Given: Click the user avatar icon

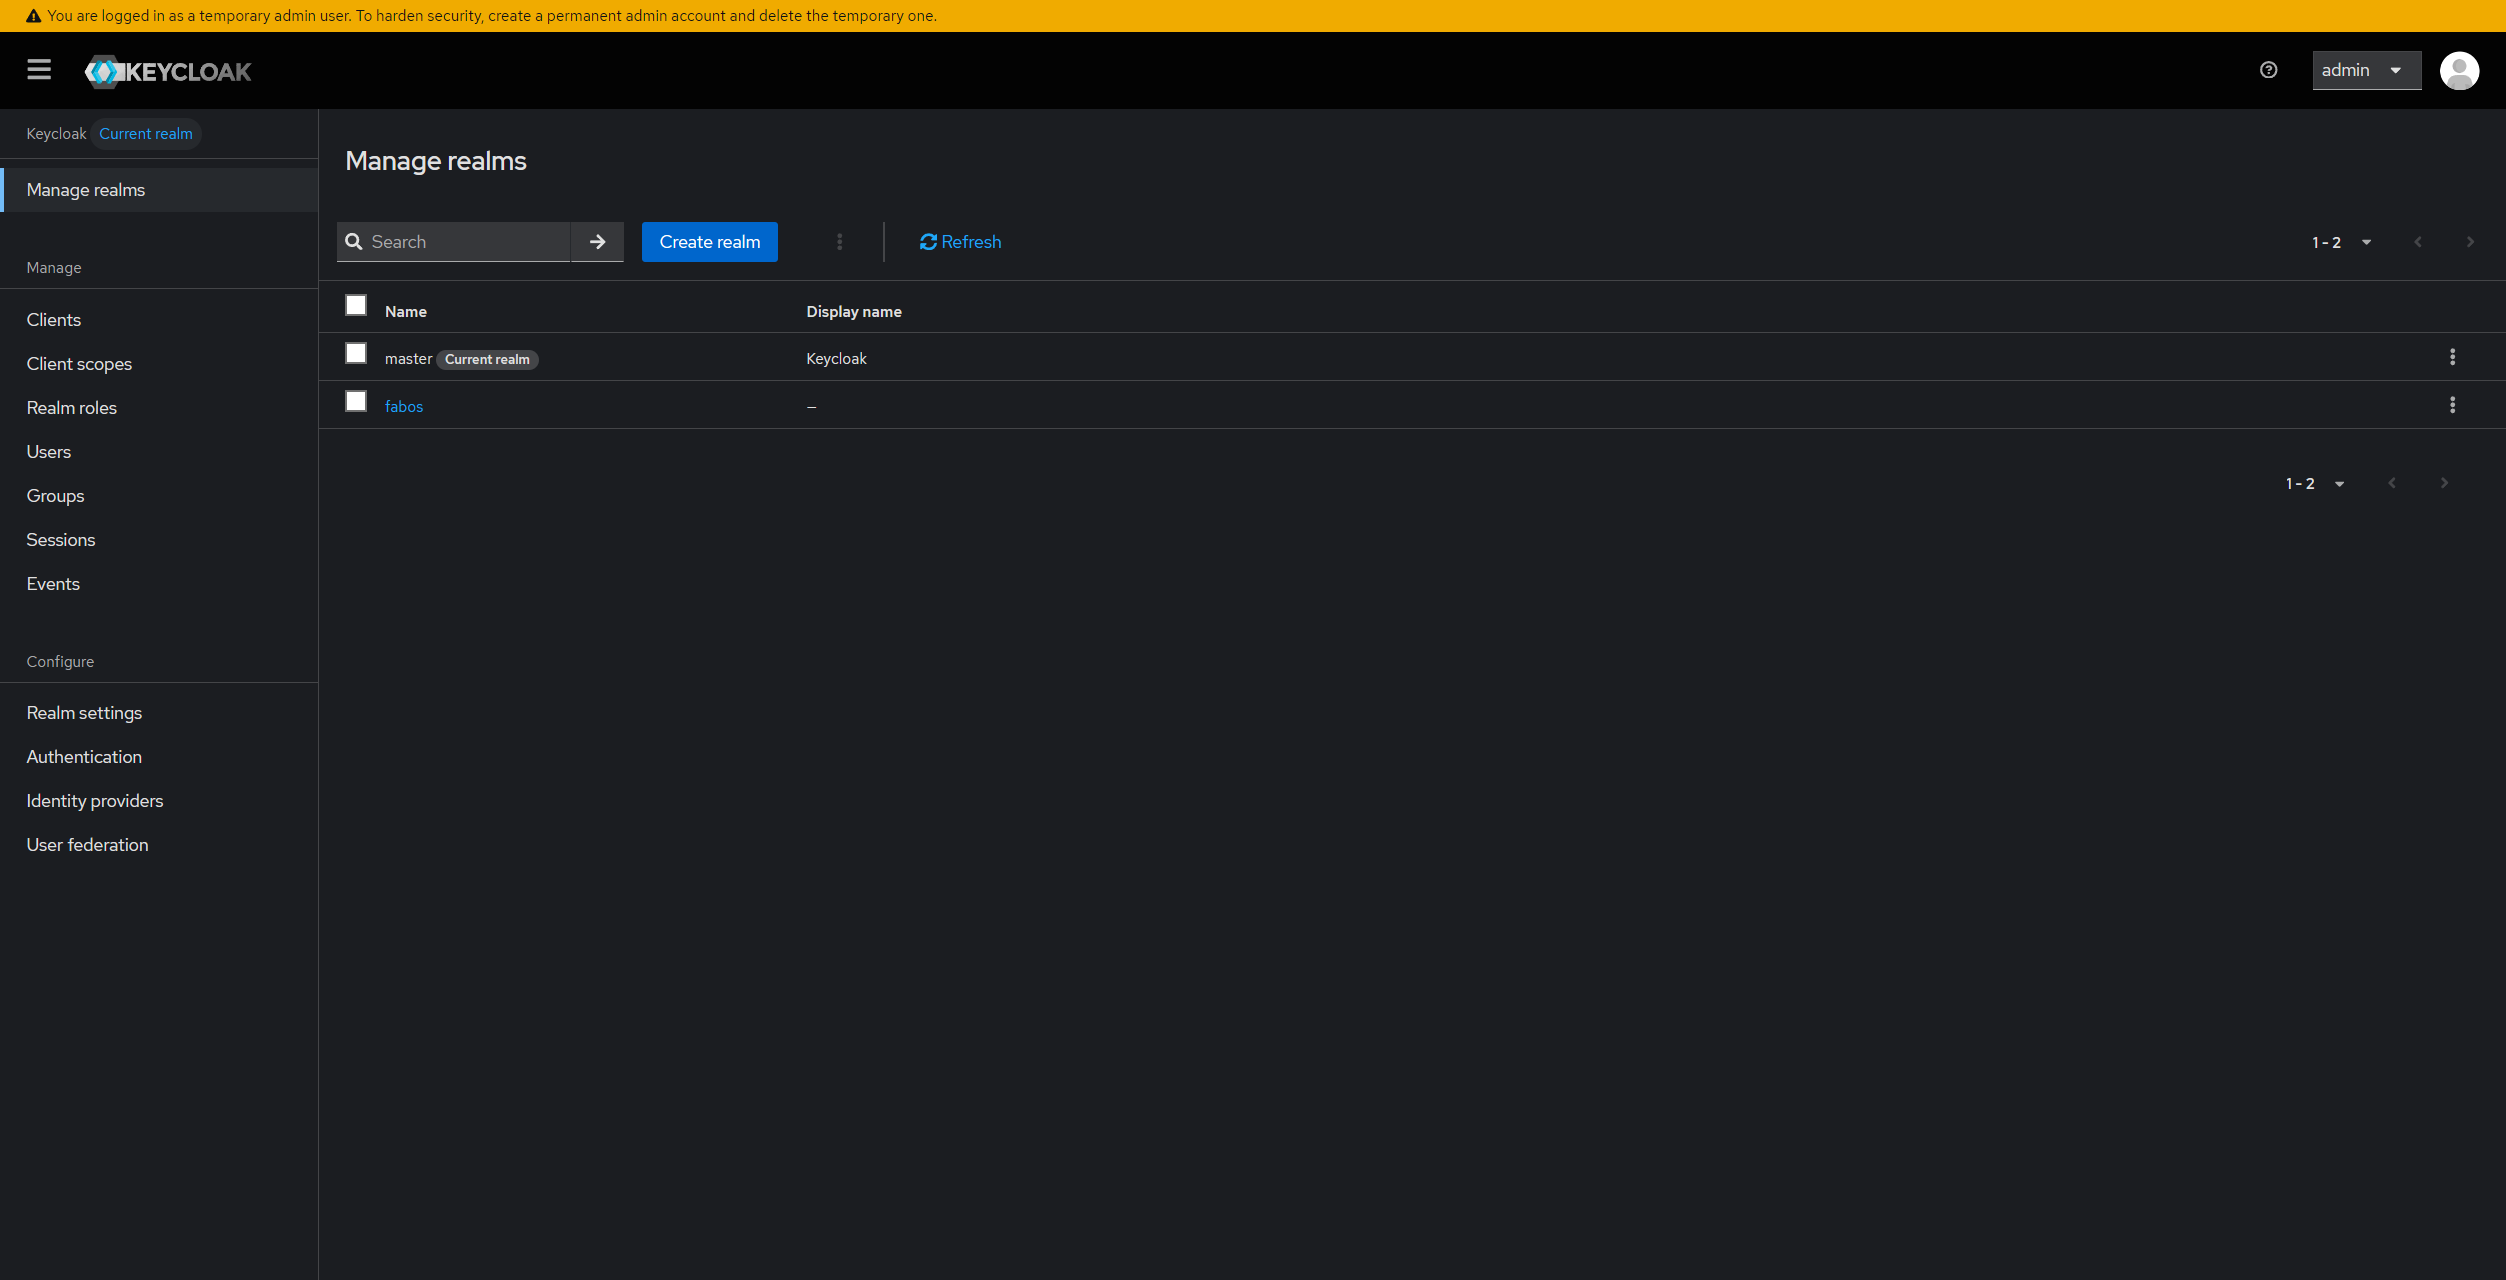Looking at the screenshot, I should point(2460,70).
